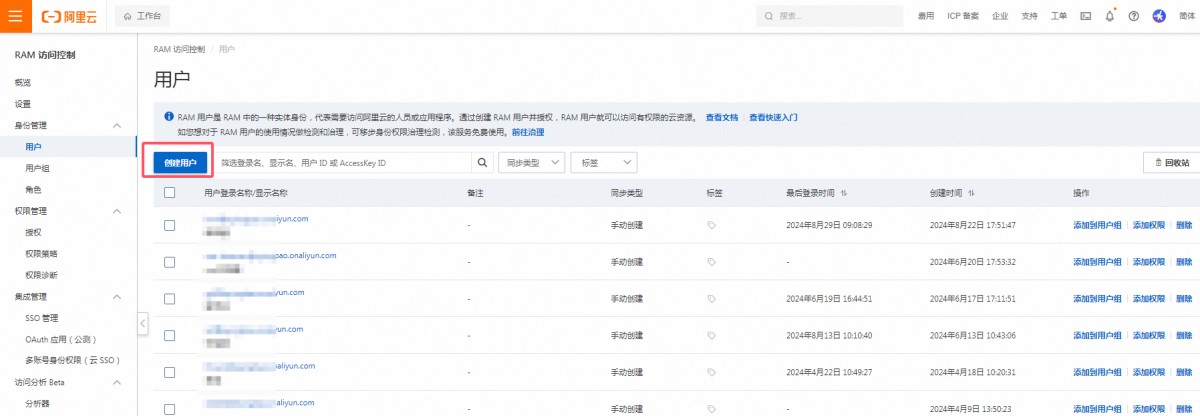Toggle the select-all checkbox in table header

pyautogui.click(x=169, y=193)
